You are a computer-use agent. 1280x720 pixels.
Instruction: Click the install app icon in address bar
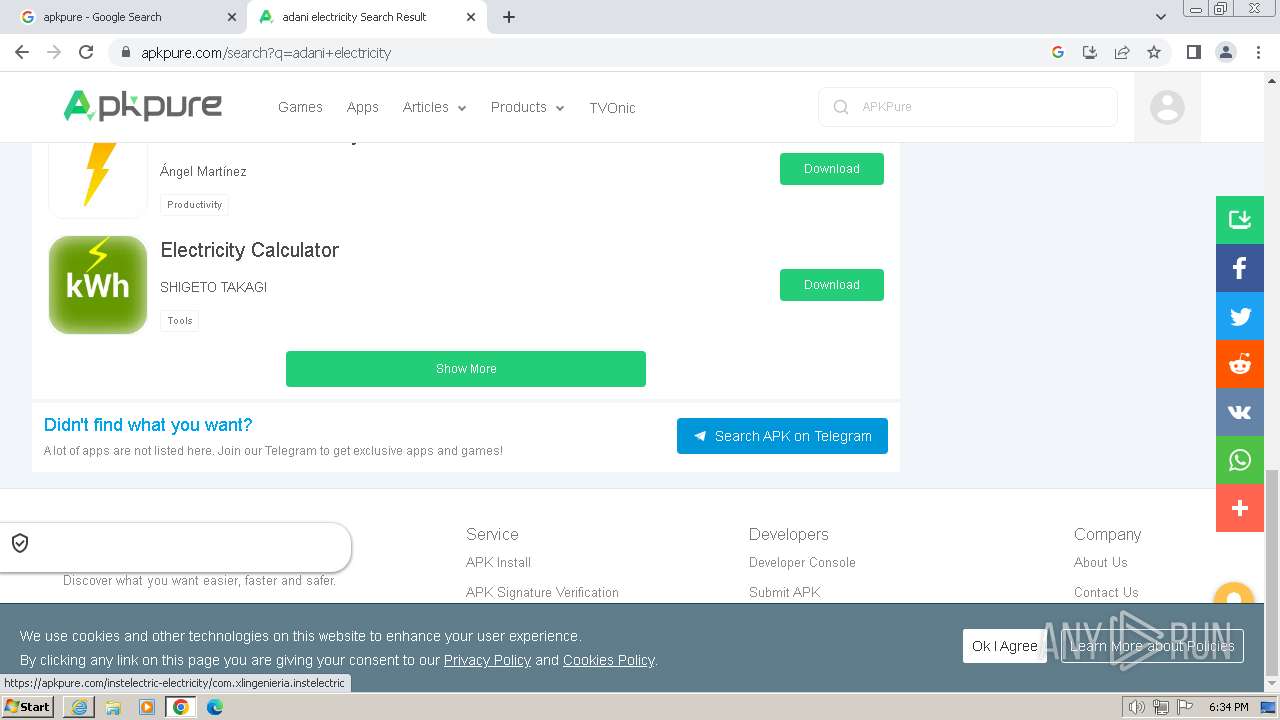[1090, 52]
